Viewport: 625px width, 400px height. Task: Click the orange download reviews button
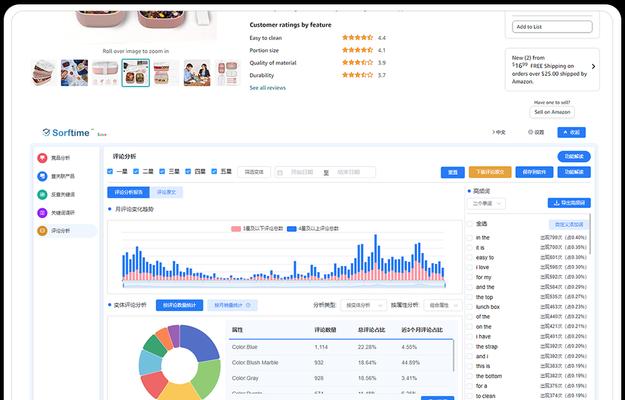[x=490, y=172]
